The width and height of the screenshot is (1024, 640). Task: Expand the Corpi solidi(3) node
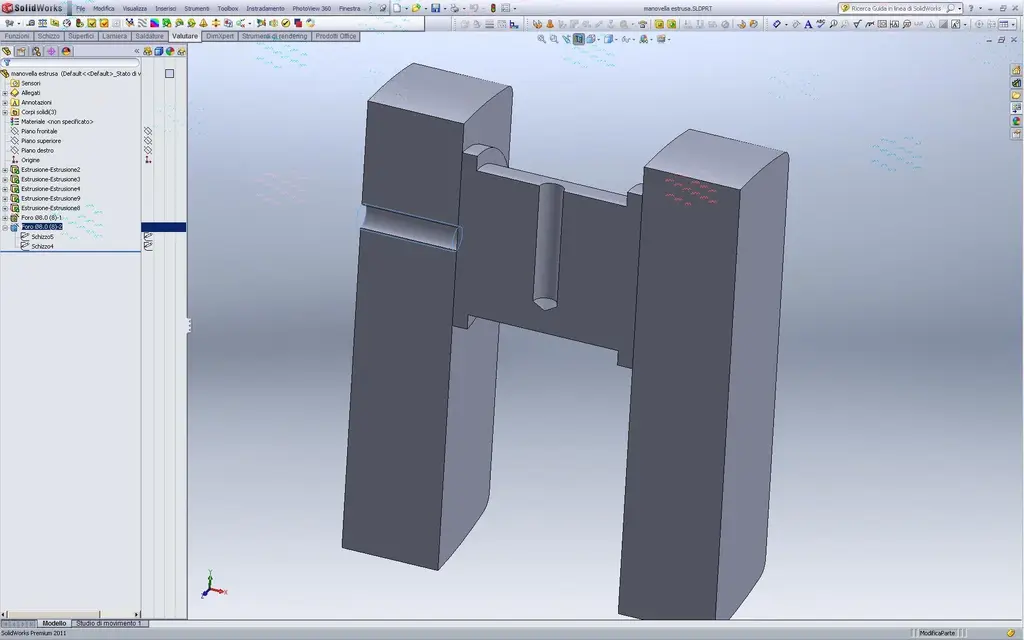(x=5, y=112)
